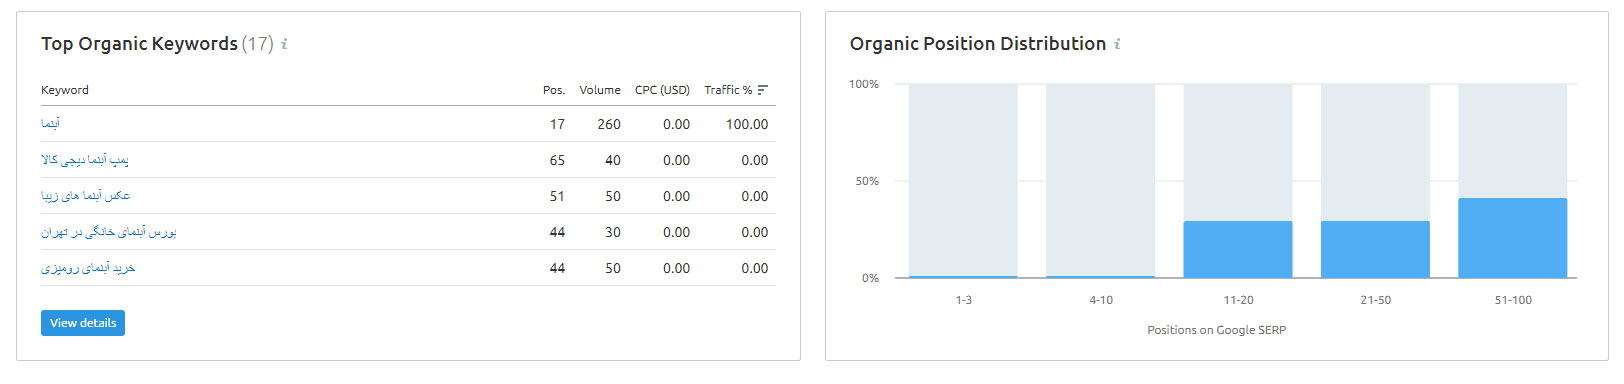
Task: Open the last keyword link in the table
Action: (88, 268)
